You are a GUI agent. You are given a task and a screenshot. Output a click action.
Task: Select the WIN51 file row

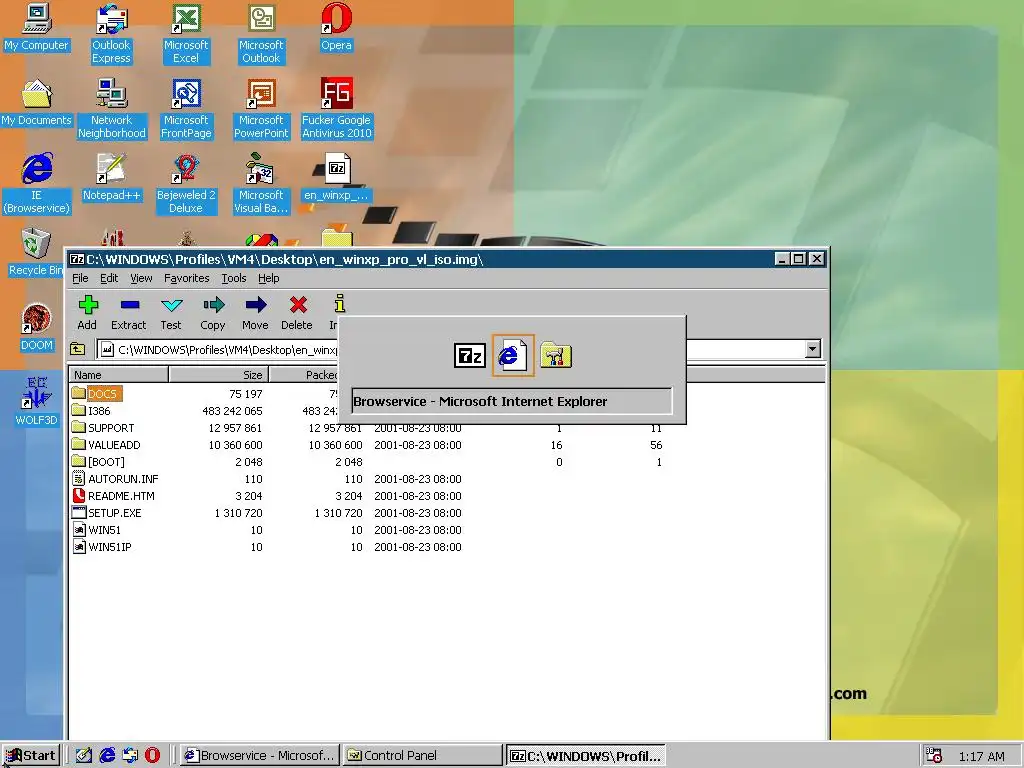coord(96,530)
